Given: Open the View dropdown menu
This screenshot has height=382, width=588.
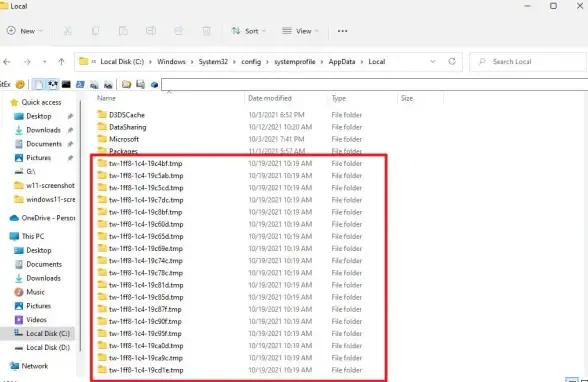Looking at the screenshot, I should (300, 31).
